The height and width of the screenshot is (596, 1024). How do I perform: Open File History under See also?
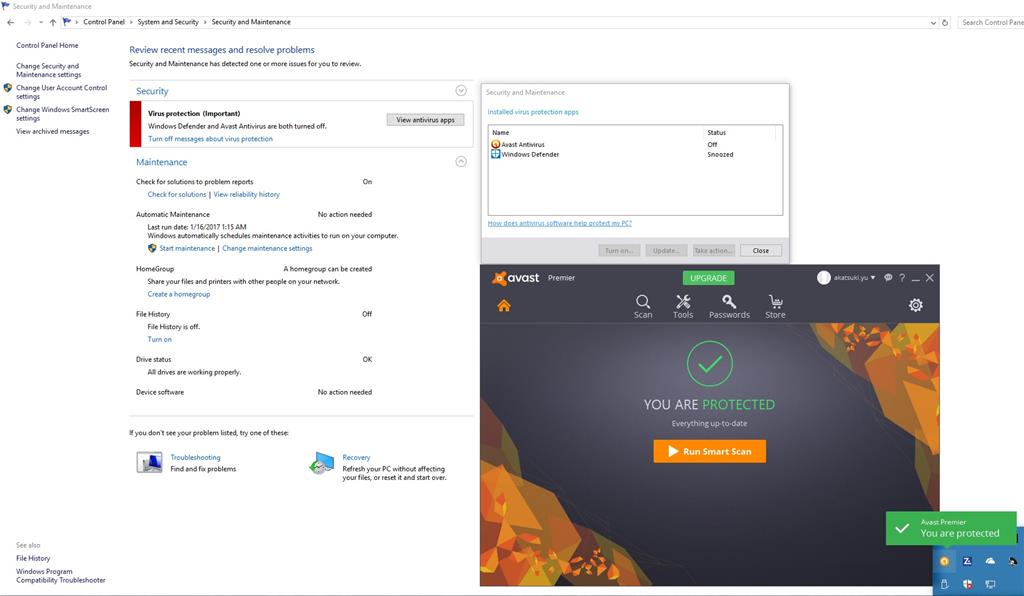pos(33,558)
